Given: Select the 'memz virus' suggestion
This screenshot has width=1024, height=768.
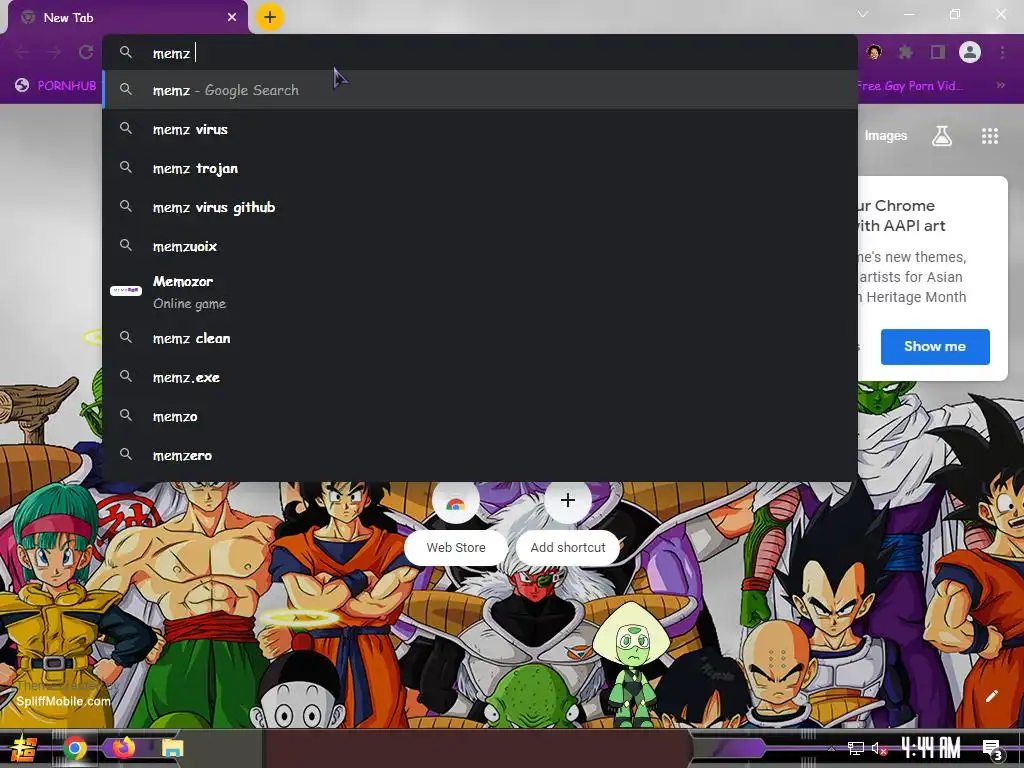Looking at the screenshot, I should click(480, 129).
